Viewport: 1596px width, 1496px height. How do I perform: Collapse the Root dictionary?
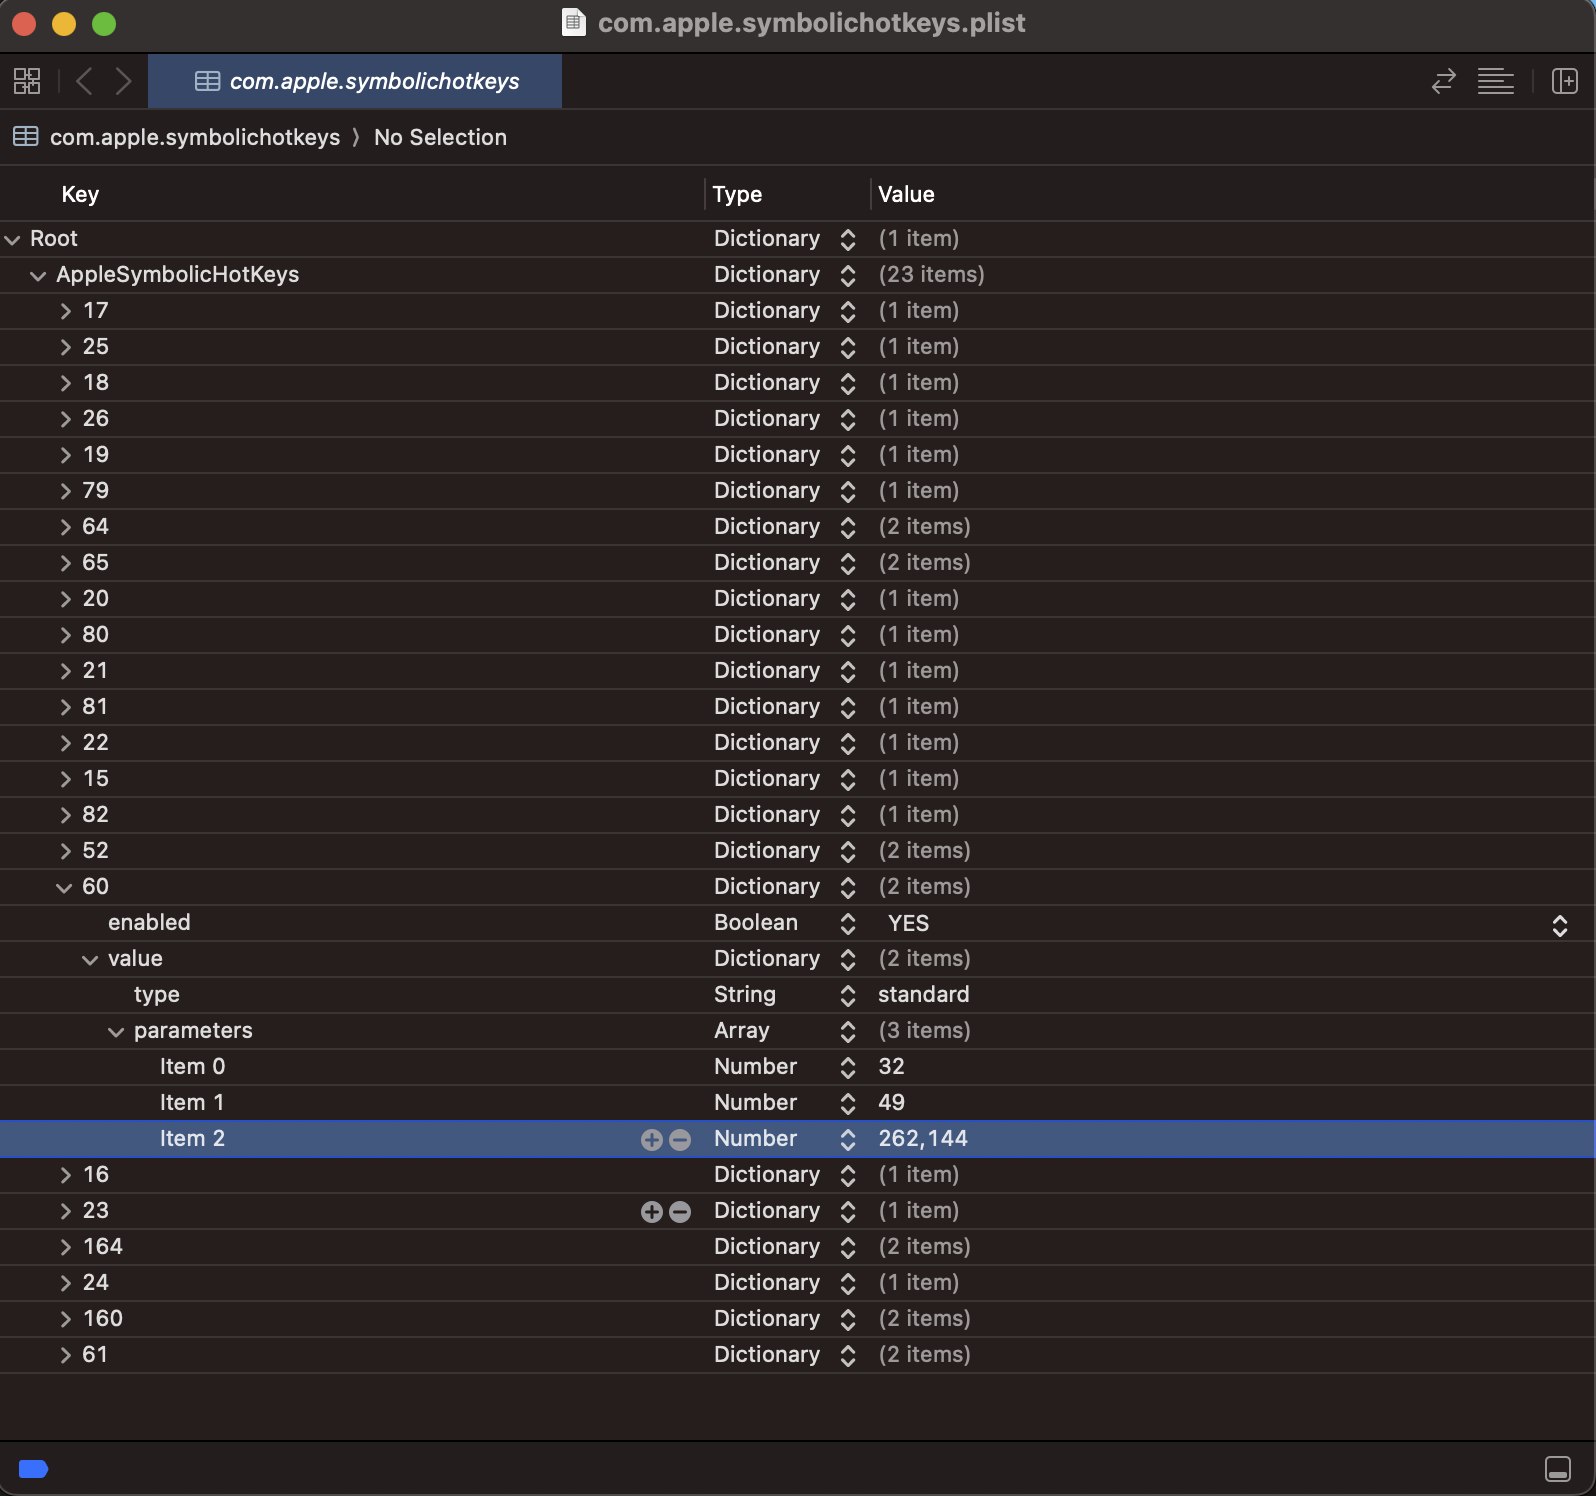coord(13,239)
